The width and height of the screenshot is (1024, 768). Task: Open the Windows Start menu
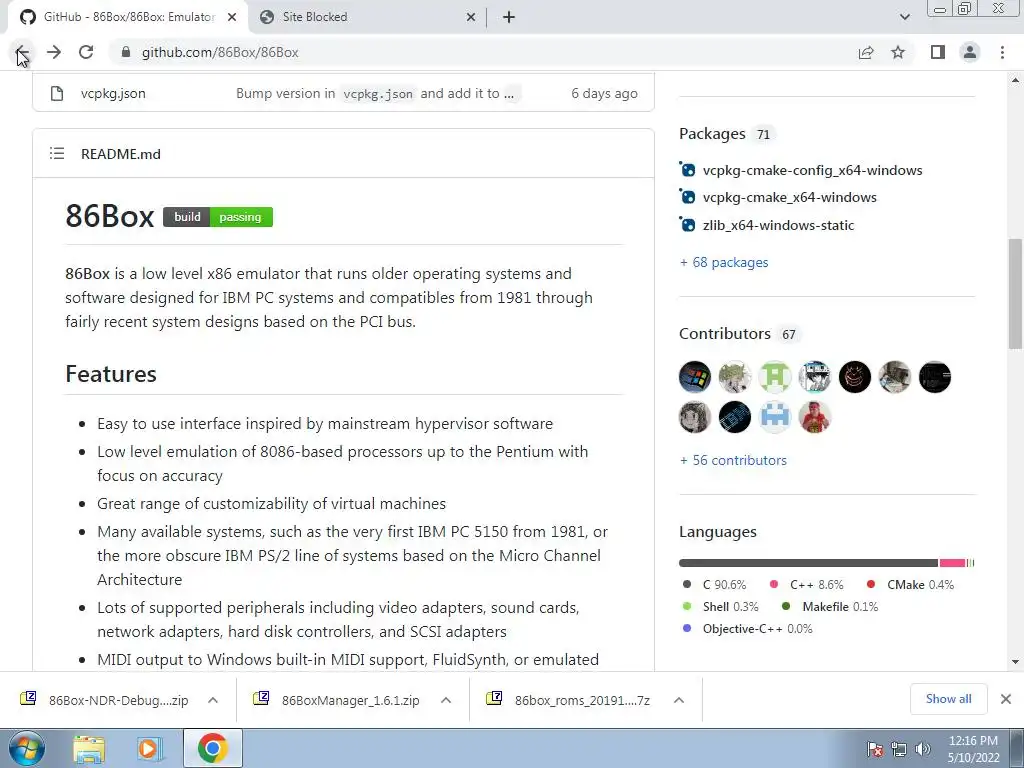(x=26, y=748)
